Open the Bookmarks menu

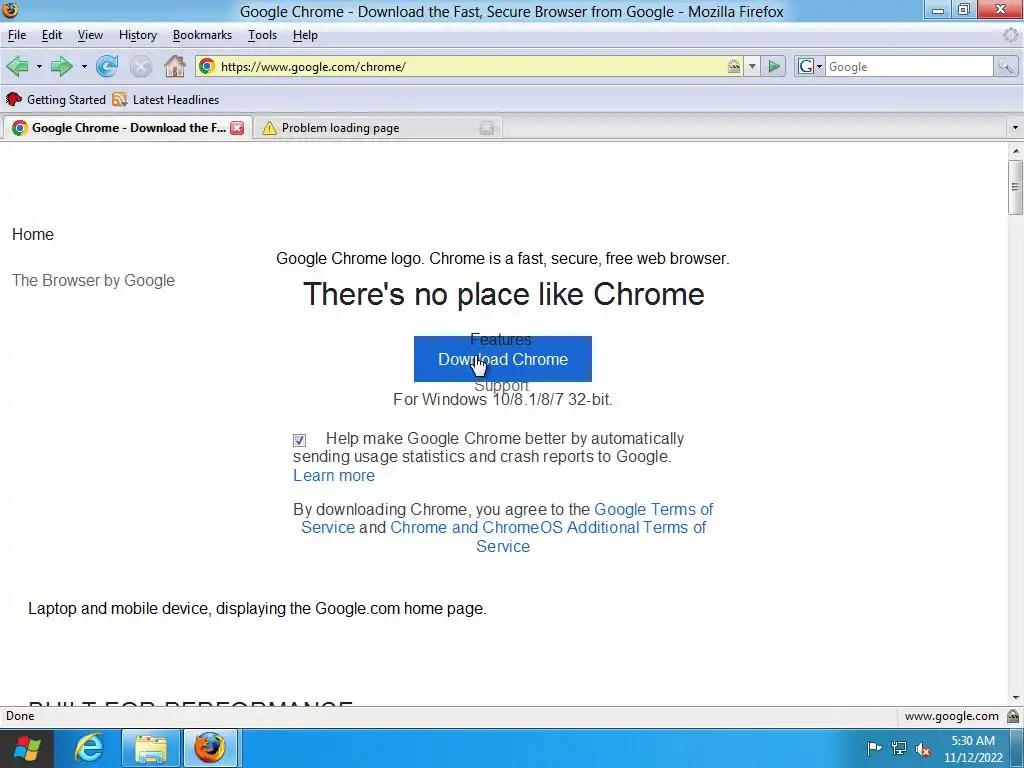[x=202, y=35]
